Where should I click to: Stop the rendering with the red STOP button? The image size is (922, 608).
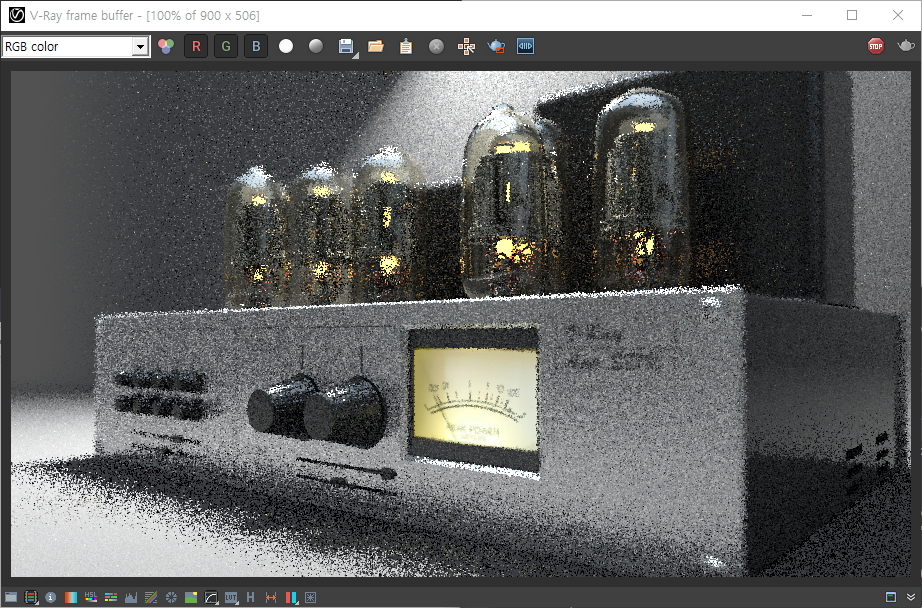[876, 46]
